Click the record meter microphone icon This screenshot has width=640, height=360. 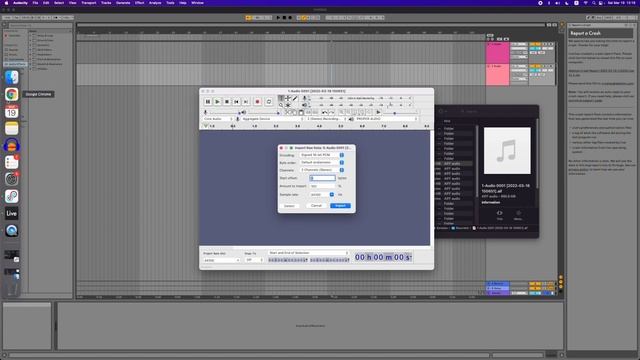(304, 98)
